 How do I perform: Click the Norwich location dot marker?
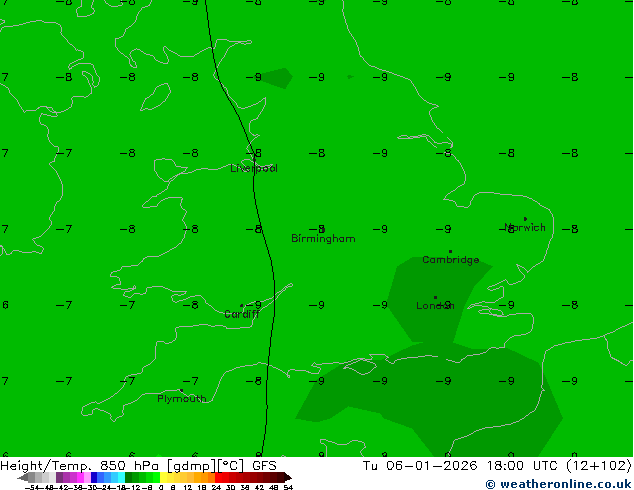pos(525,219)
